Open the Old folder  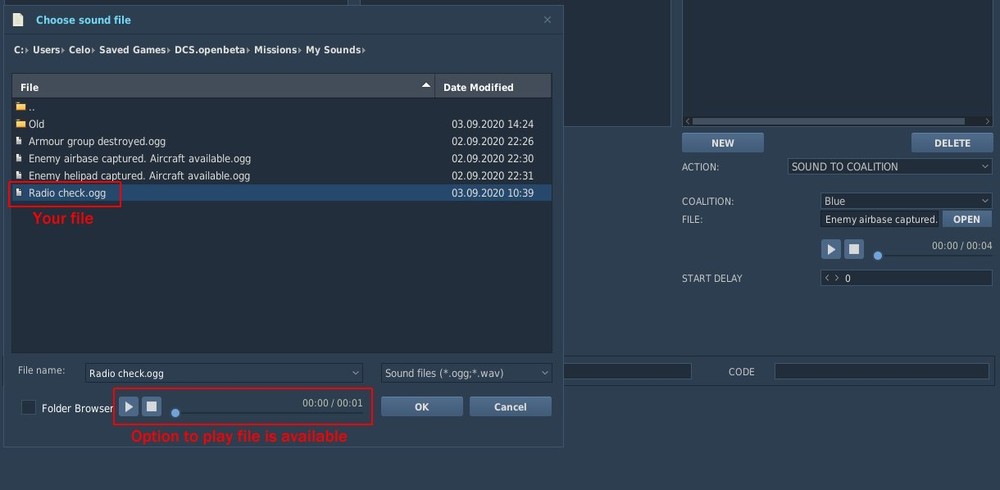tap(281, 124)
